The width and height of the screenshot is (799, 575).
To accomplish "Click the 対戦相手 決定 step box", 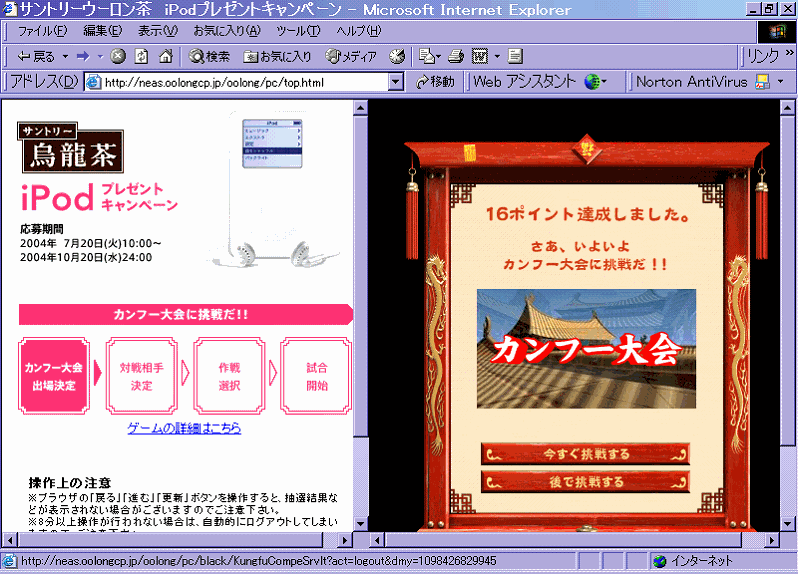I will pos(142,376).
